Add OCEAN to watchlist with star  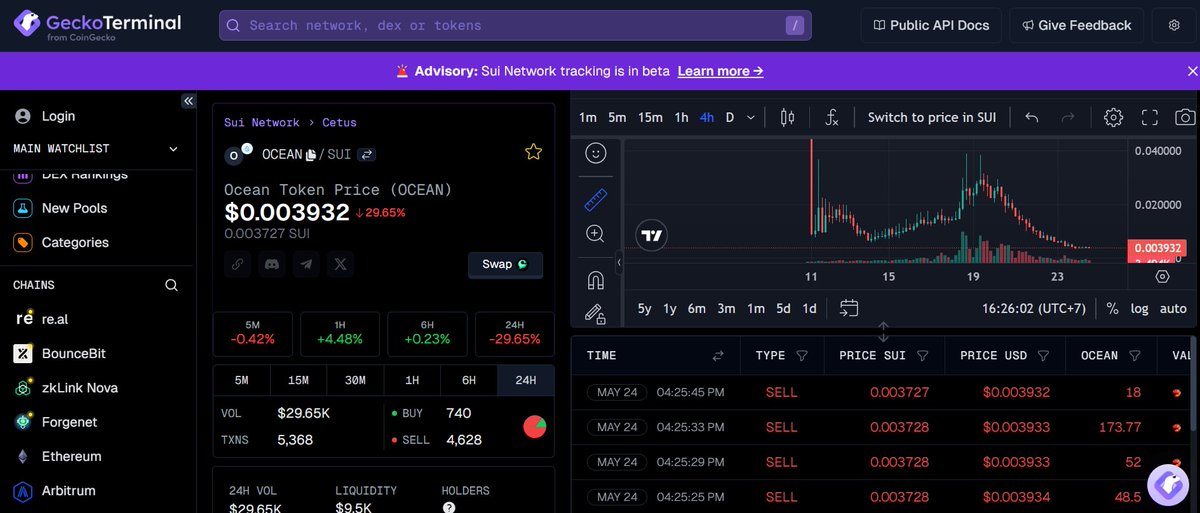[x=534, y=152]
